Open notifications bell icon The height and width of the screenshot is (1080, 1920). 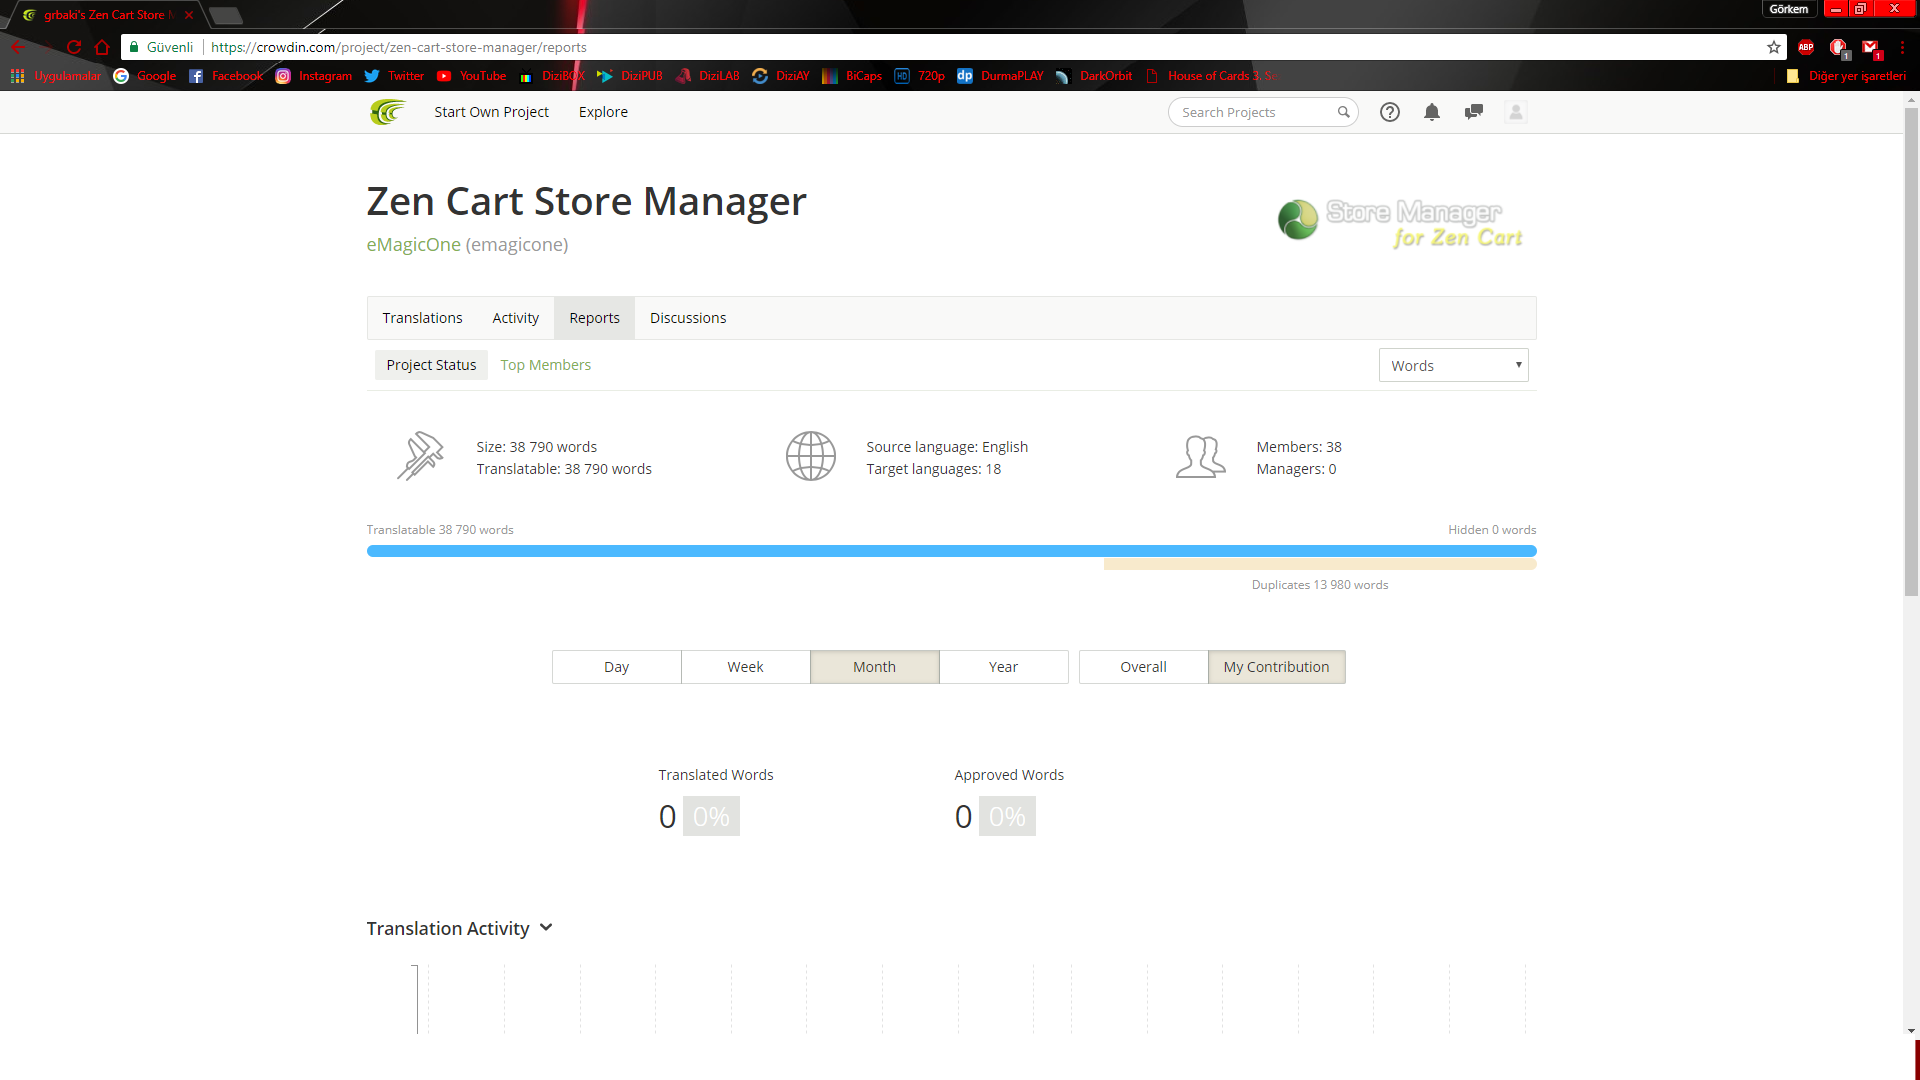(1432, 112)
